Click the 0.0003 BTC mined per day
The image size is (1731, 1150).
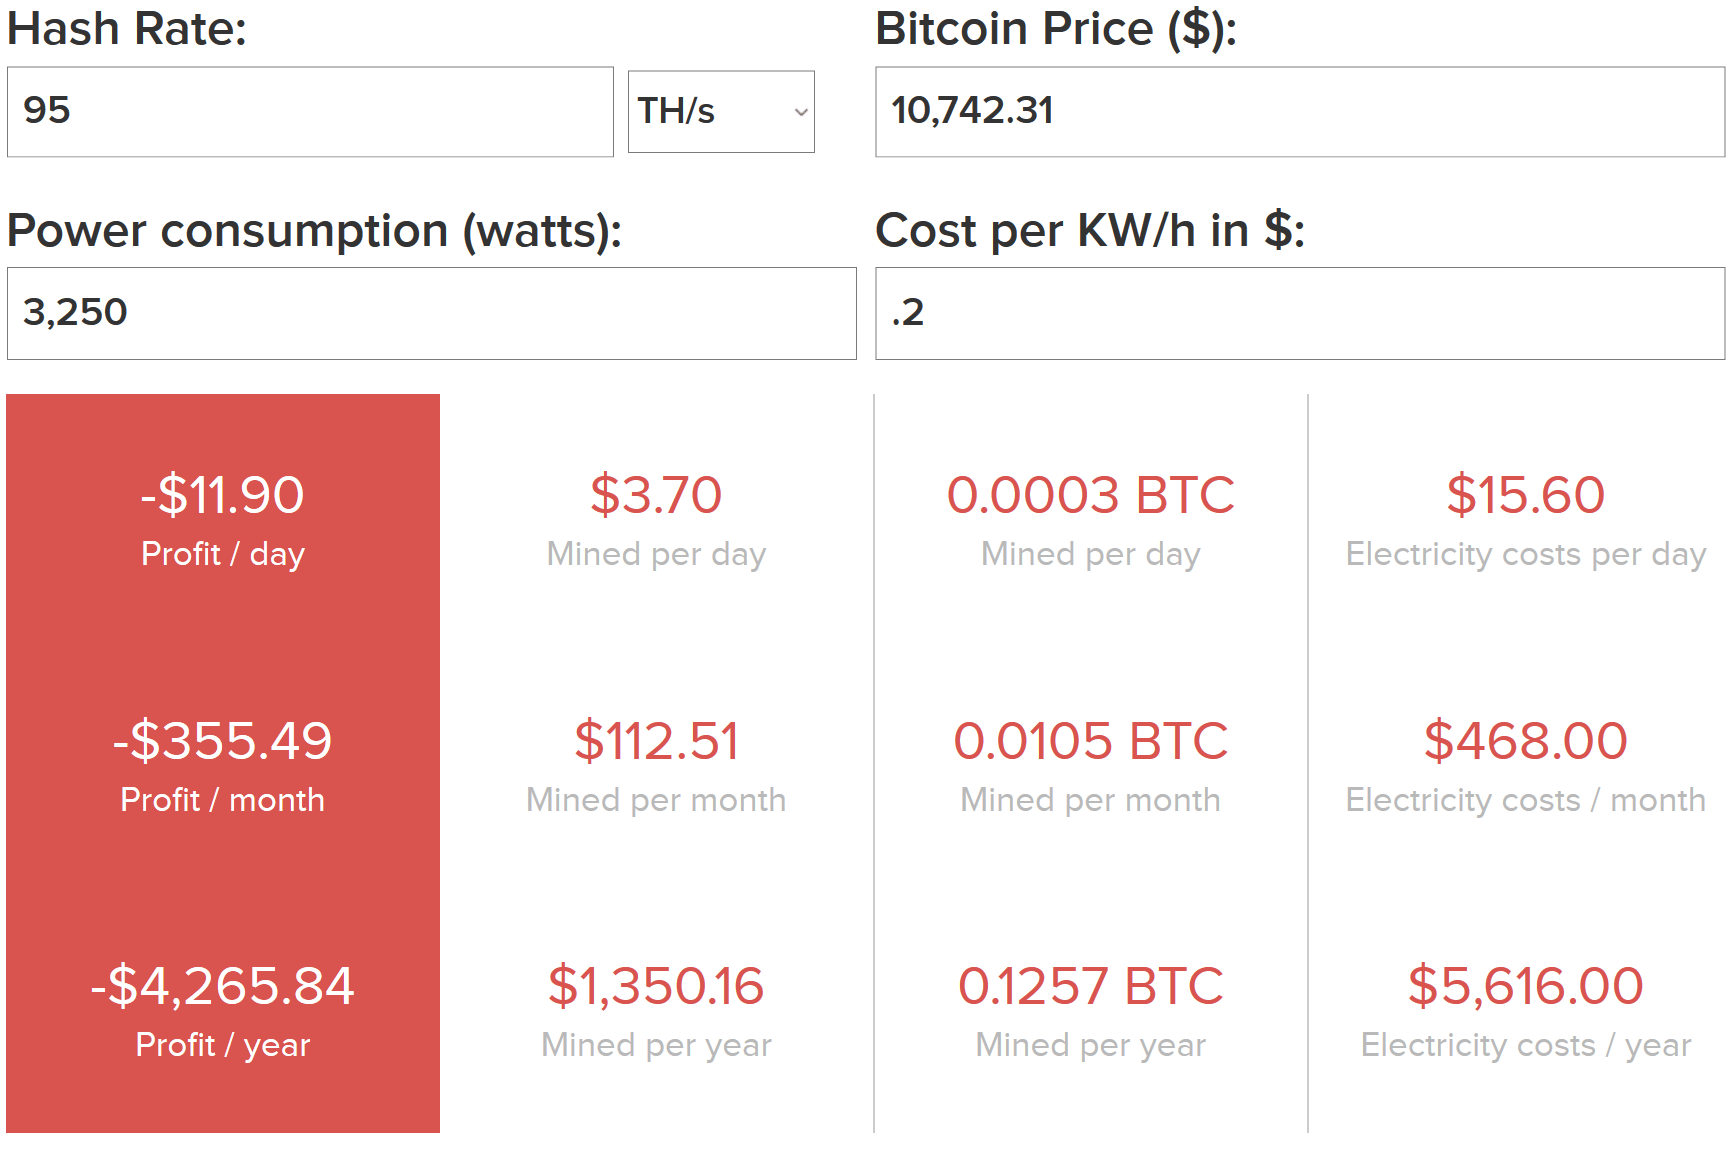(1091, 495)
